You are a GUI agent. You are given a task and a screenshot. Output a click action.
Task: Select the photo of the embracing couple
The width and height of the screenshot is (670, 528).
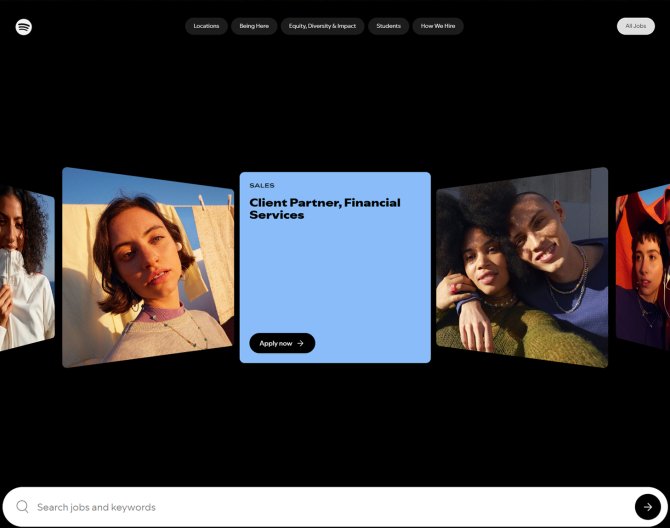[x=521, y=267]
